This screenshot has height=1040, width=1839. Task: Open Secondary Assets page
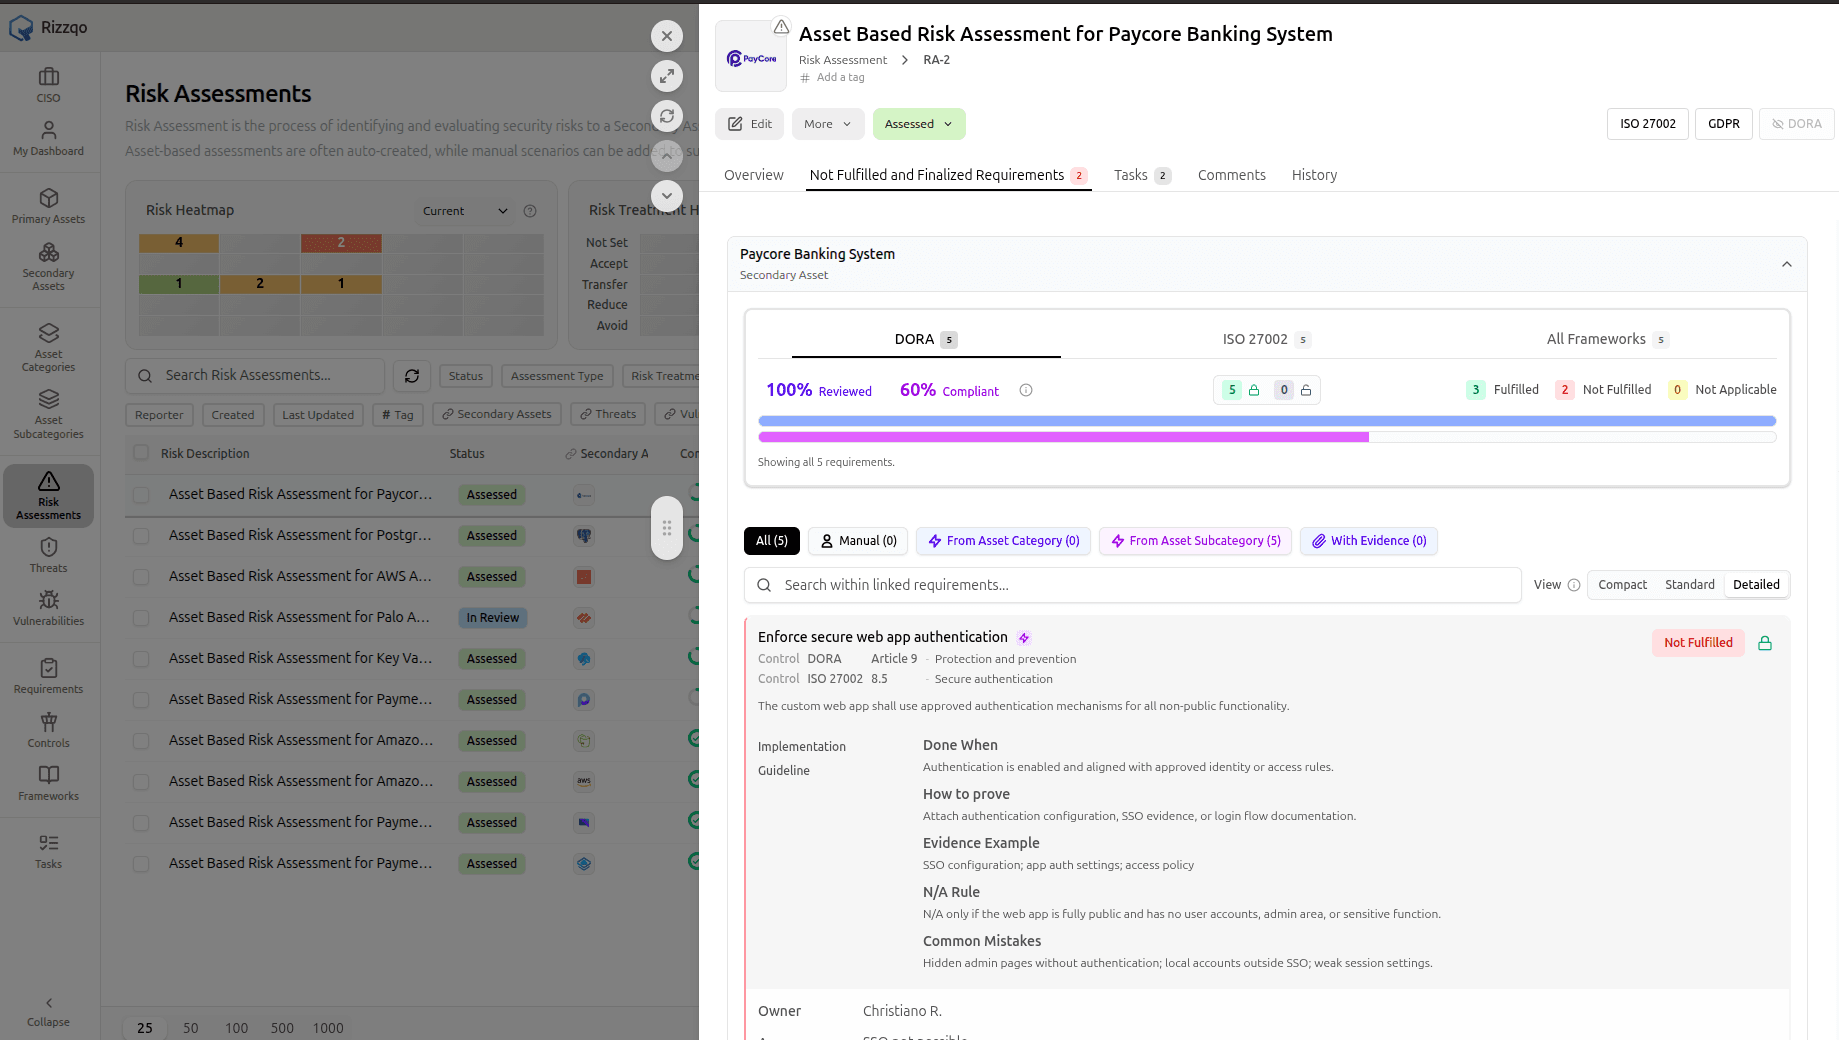(x=48, y=266)
